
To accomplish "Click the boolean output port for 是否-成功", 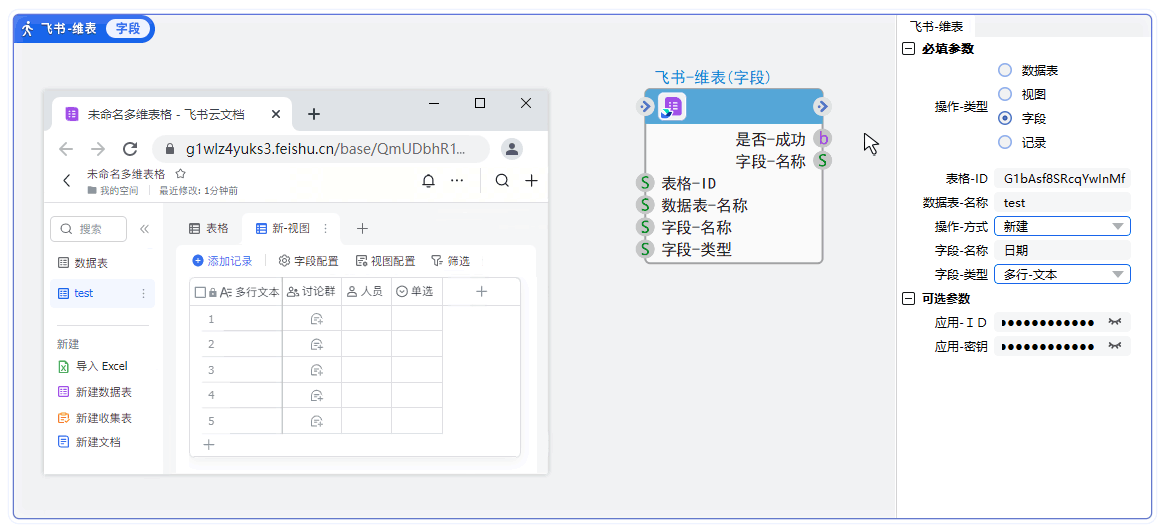I will (x=822, y=138).
